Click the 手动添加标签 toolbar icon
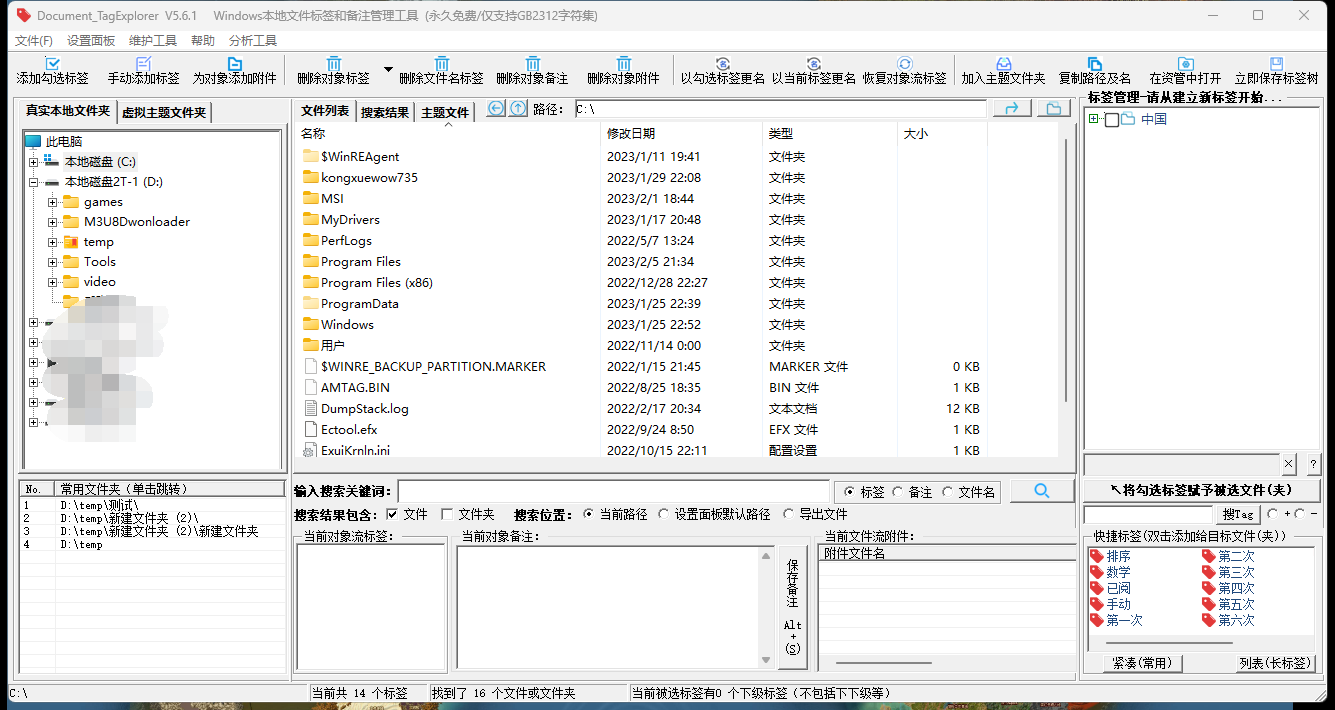The image size is (1335, 710). click(x=143, y=64)
